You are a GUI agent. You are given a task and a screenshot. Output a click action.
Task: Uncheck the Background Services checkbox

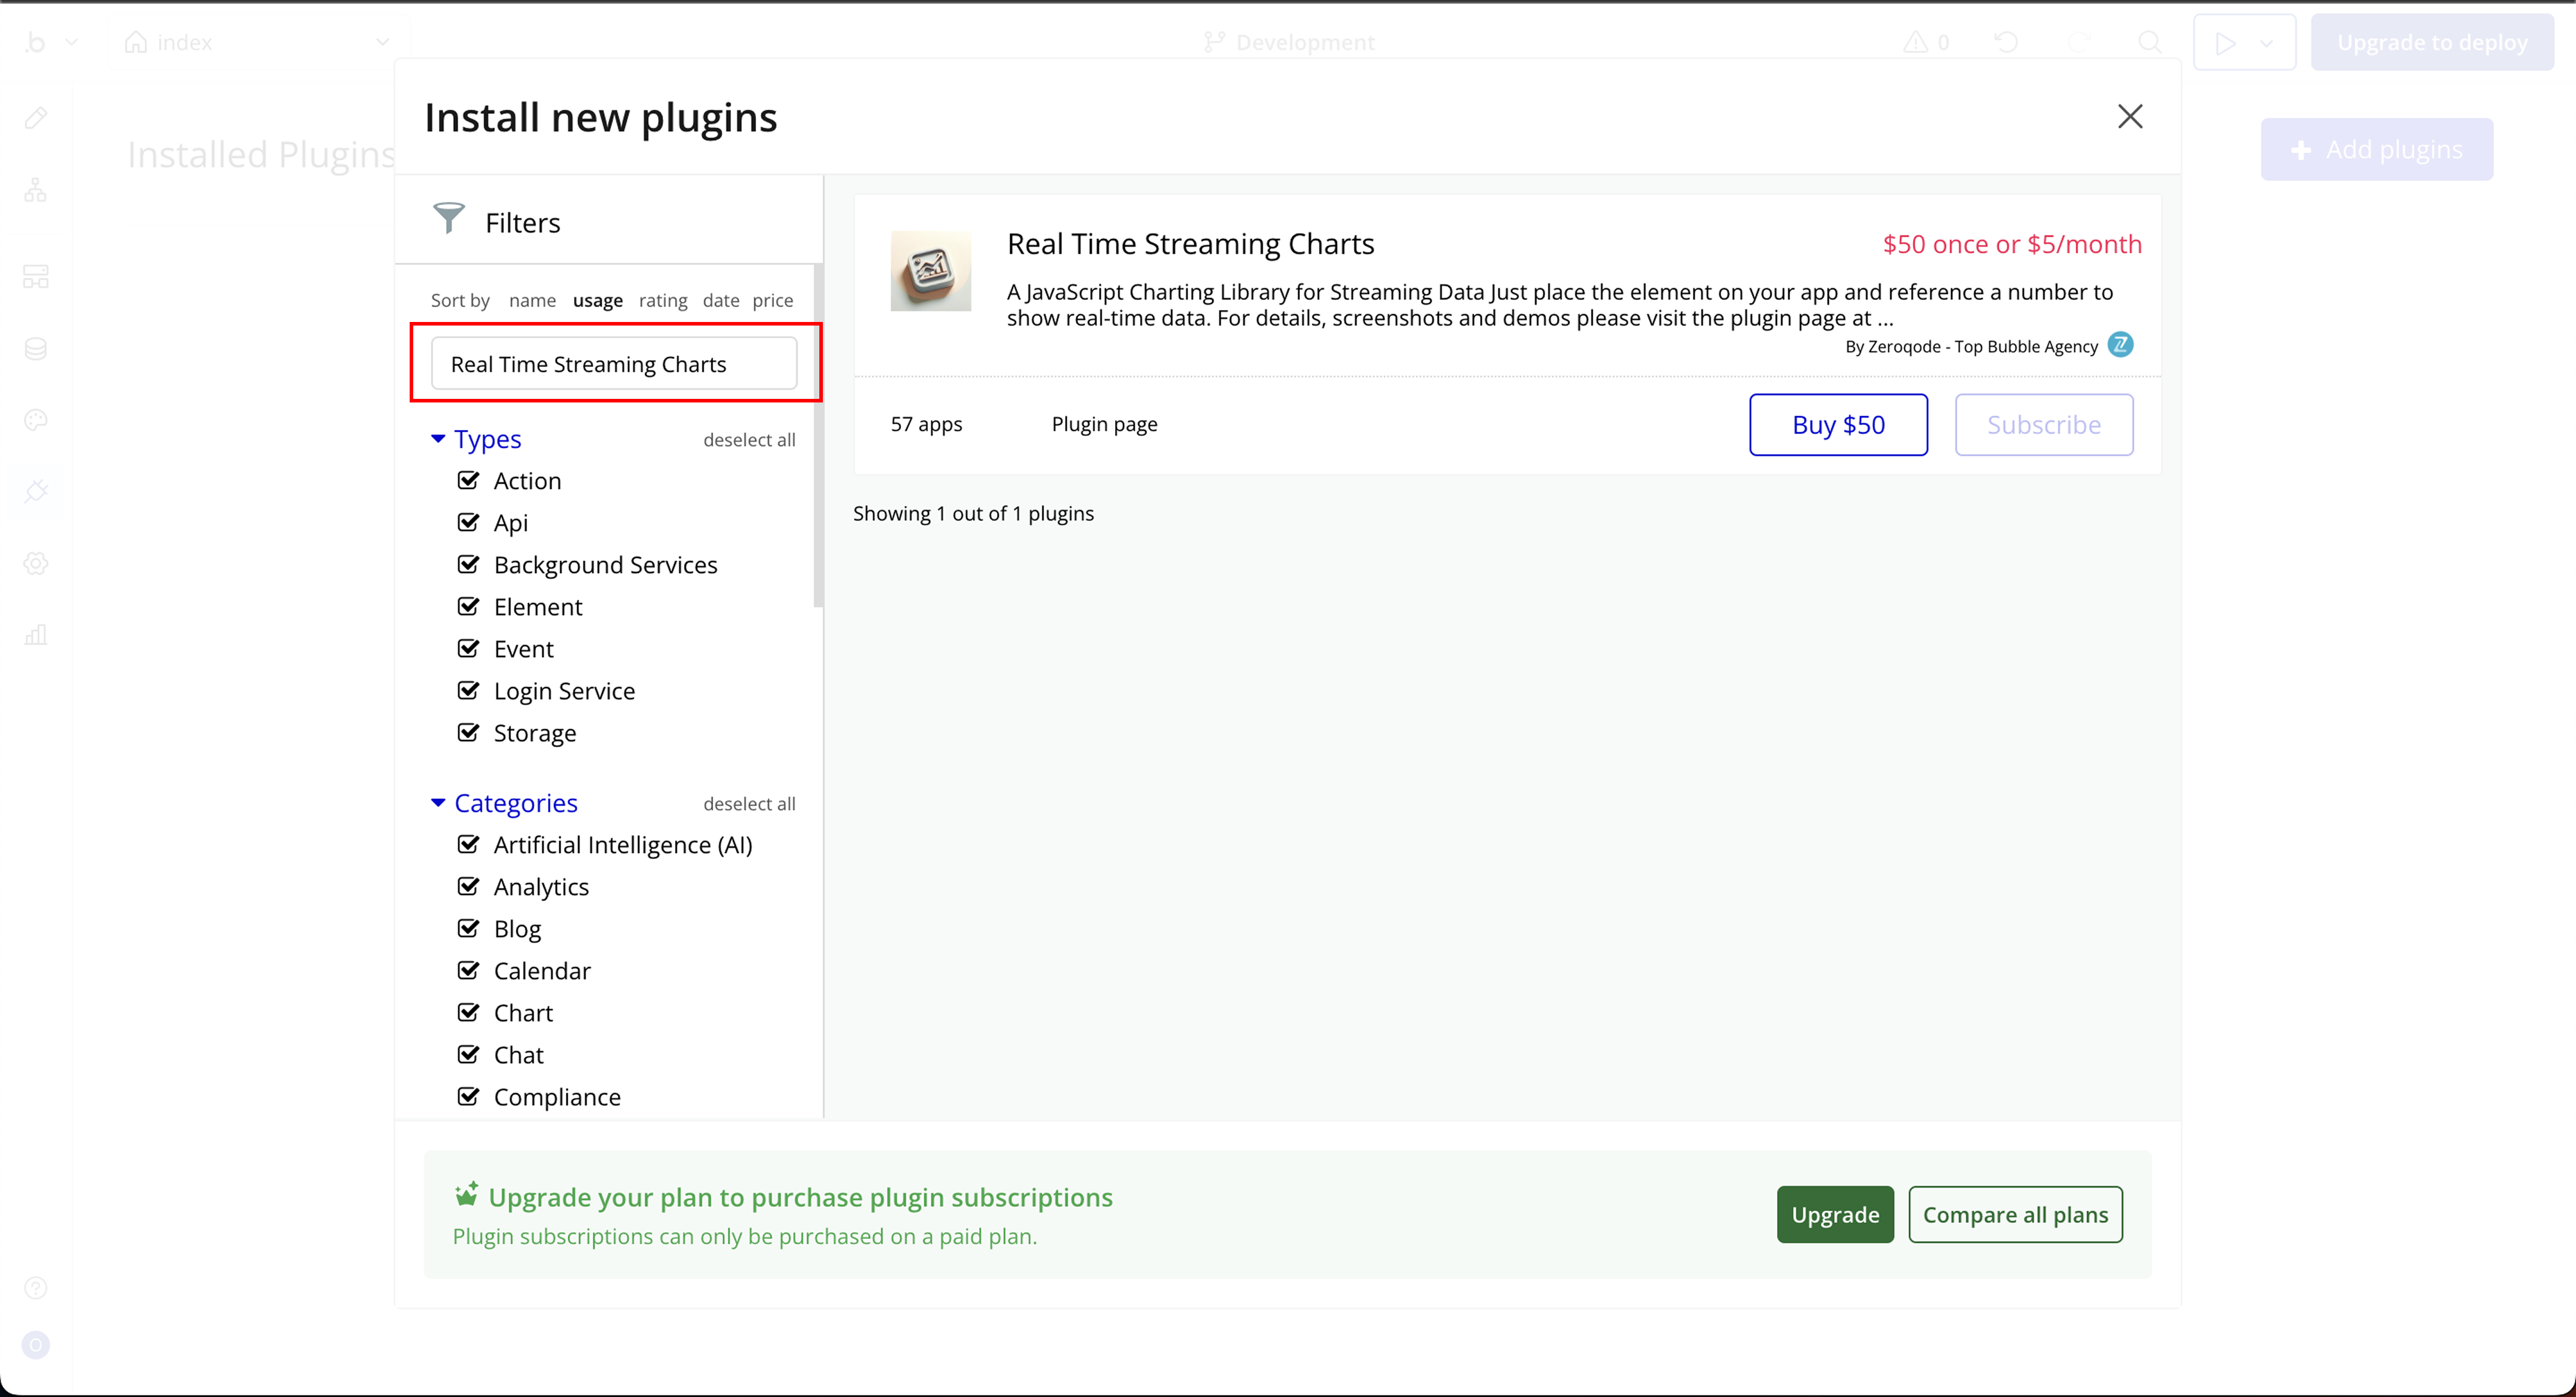coord(468,564)
